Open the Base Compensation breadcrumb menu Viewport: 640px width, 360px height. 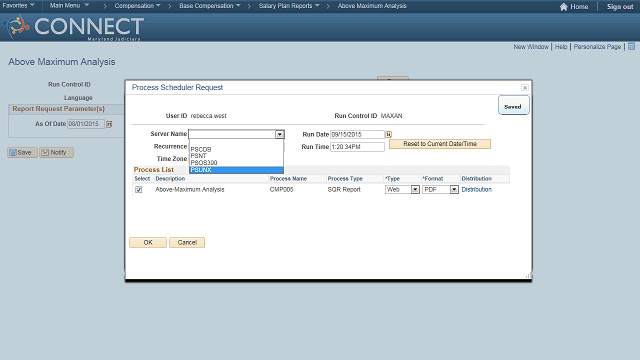coord(210,6)
